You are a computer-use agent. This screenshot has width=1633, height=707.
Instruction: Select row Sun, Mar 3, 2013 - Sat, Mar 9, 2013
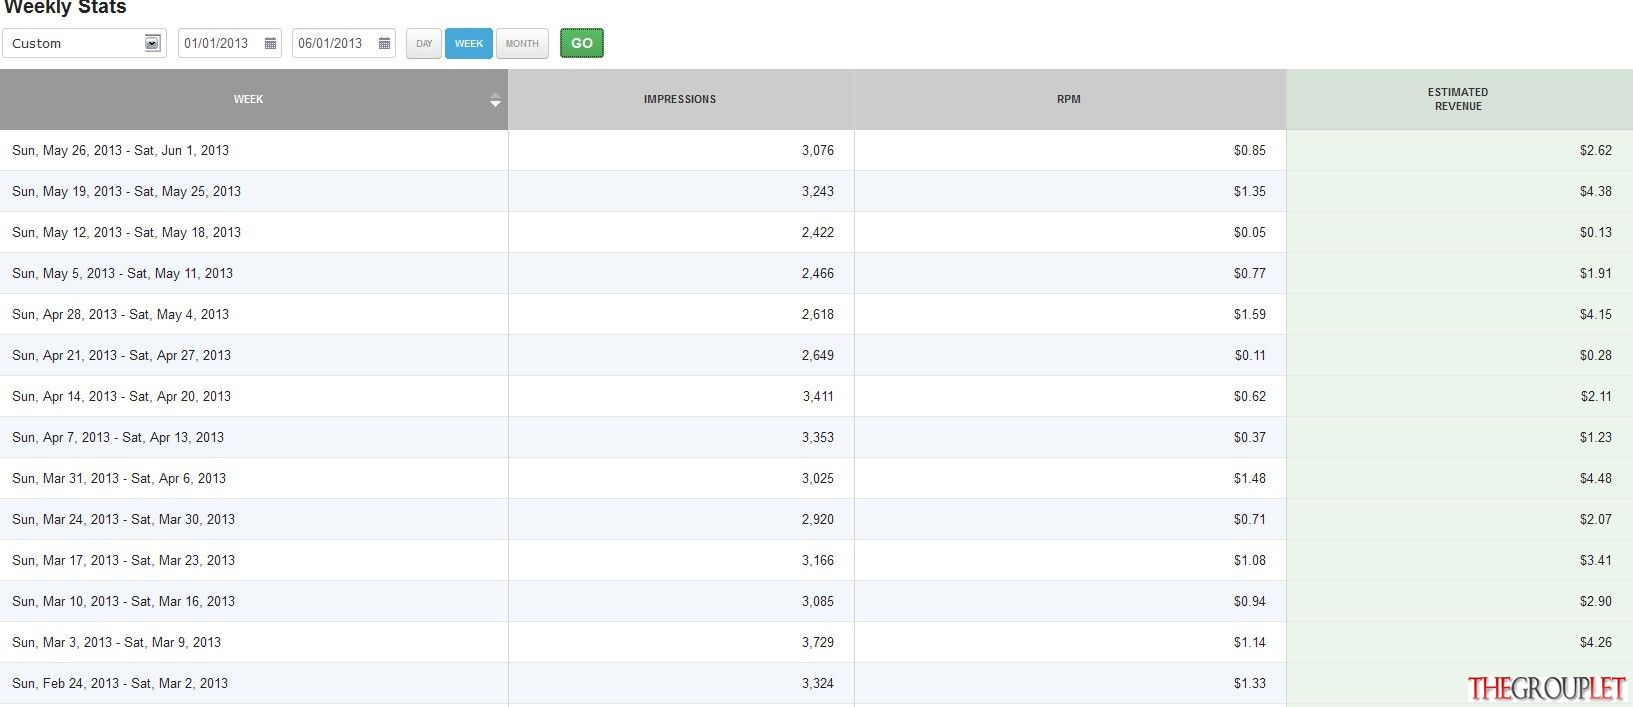coord(816,642)
